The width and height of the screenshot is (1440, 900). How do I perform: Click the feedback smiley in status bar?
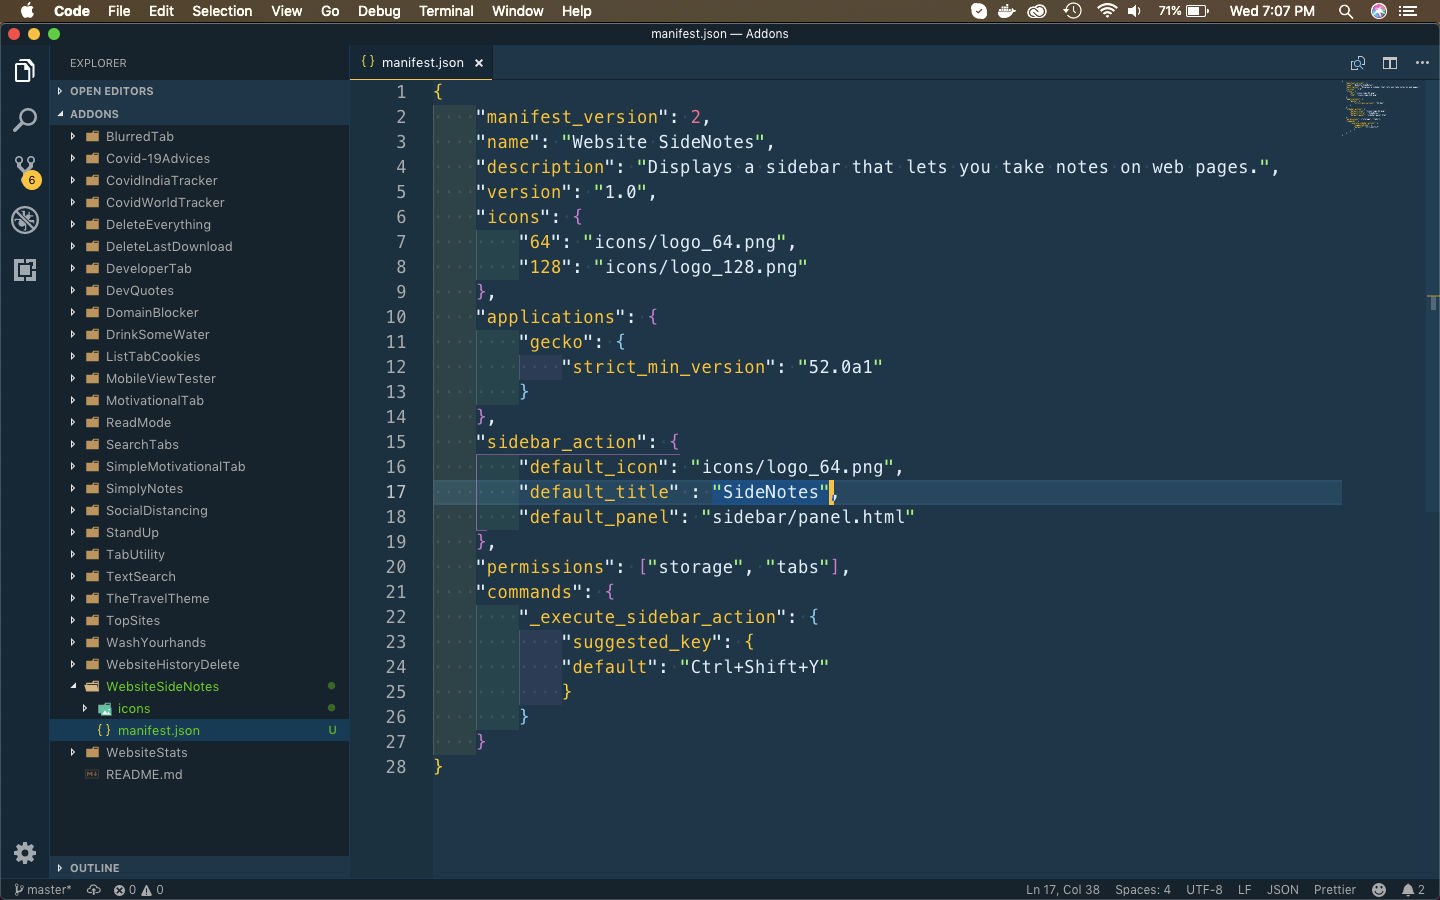[x=1379, y=890]
